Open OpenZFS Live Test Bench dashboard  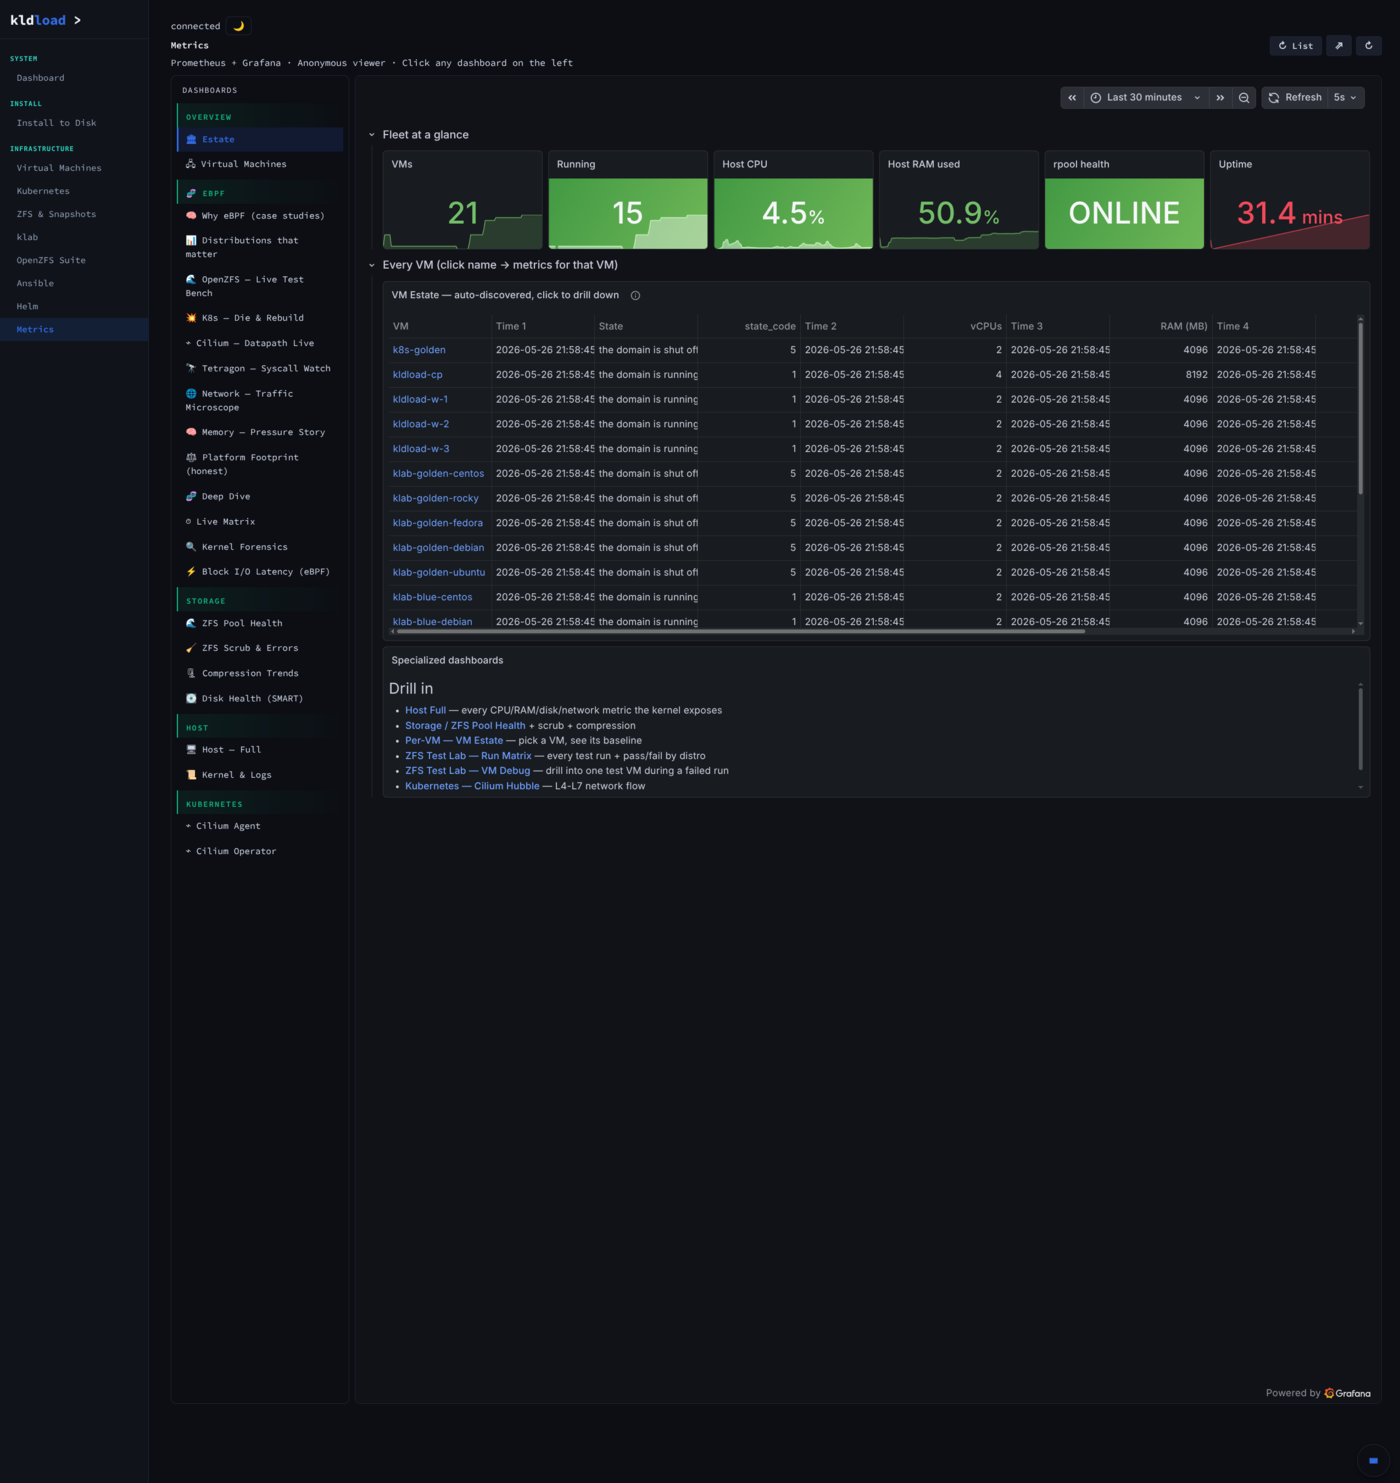tap(260, 286)
